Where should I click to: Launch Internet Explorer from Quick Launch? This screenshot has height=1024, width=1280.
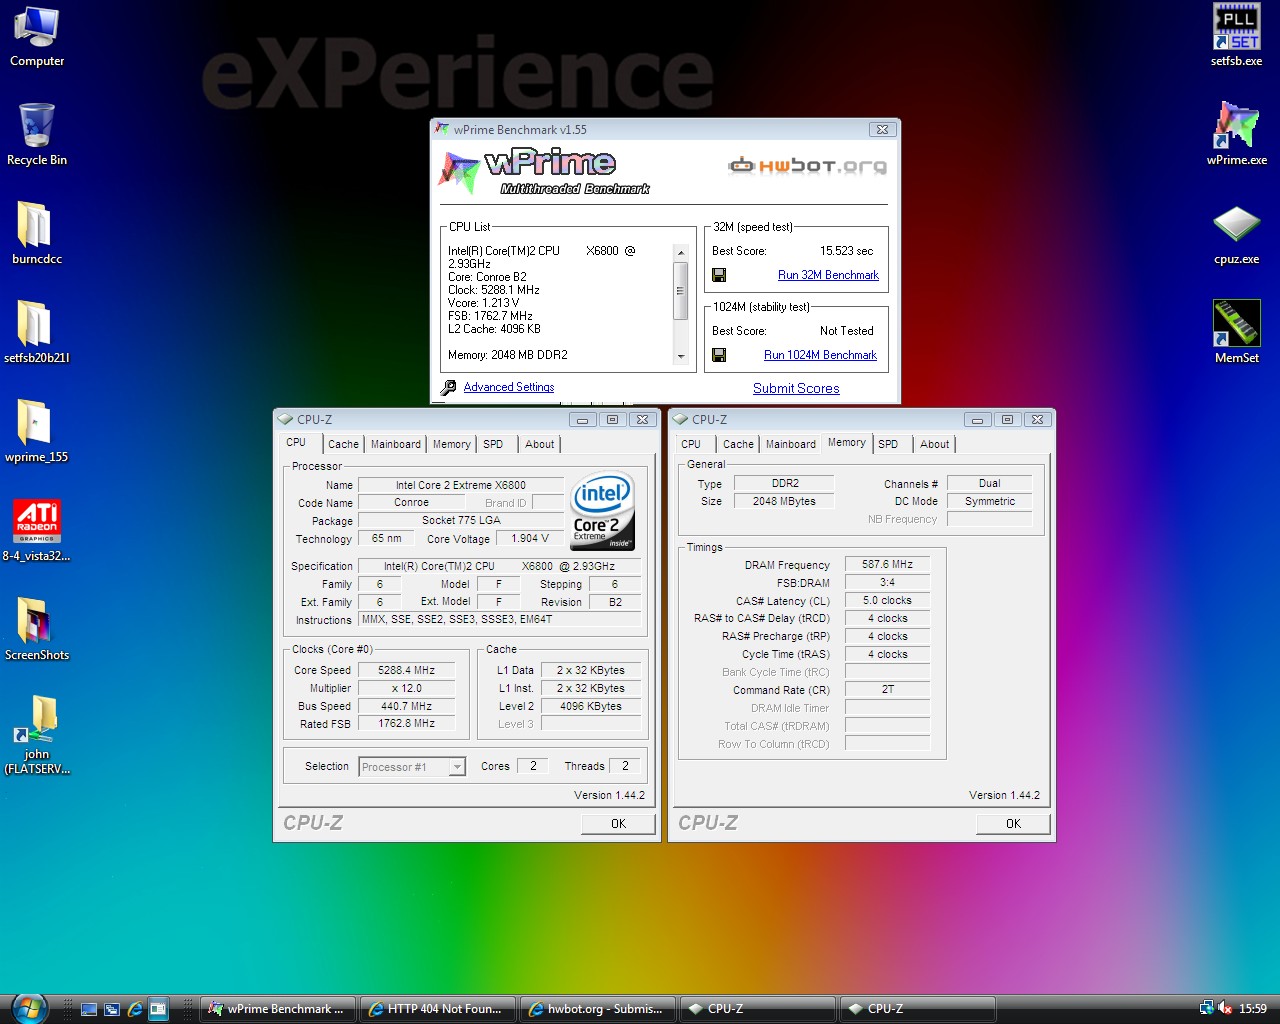[135, 1009]
